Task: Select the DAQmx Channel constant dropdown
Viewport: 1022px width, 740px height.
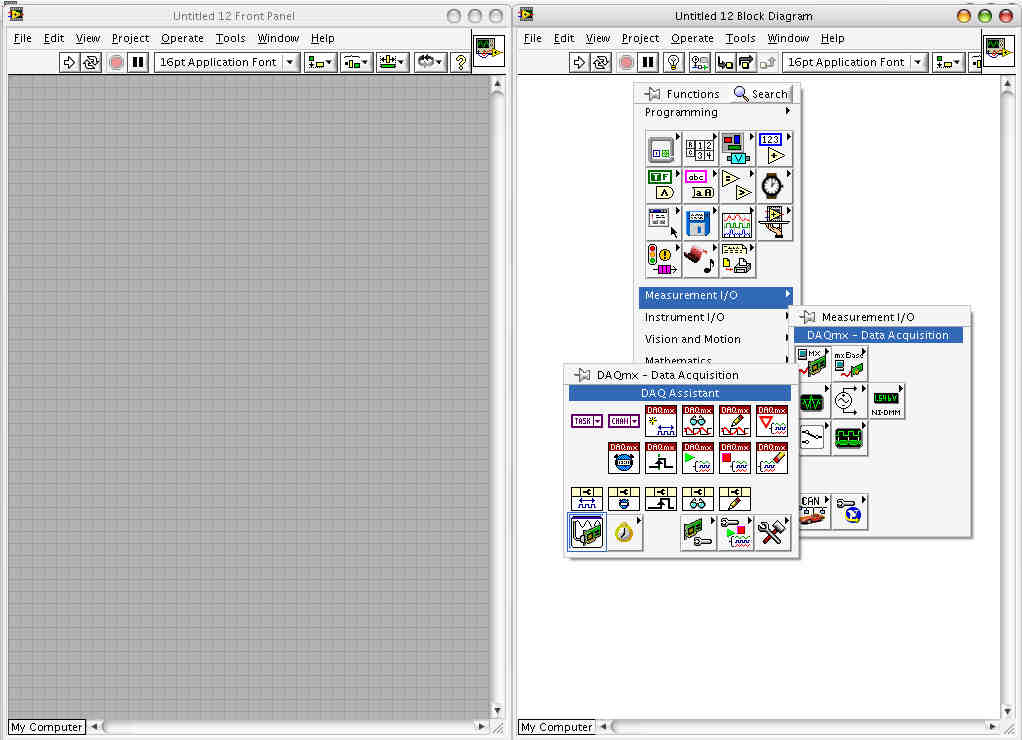Action: [624, 421]
